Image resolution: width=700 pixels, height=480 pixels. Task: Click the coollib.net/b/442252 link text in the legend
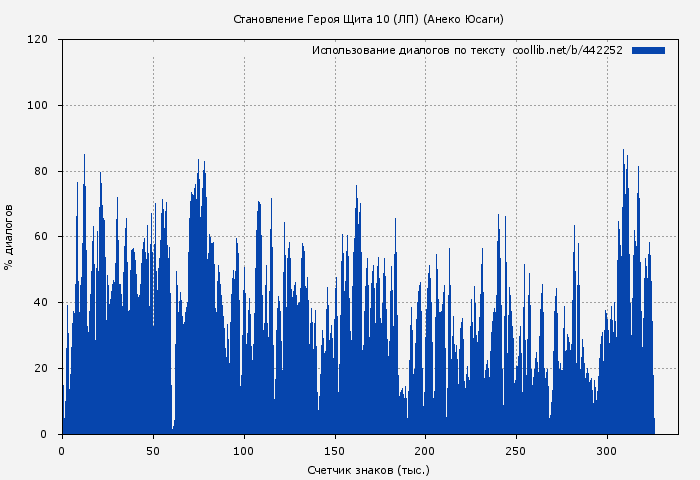(567, 50)
